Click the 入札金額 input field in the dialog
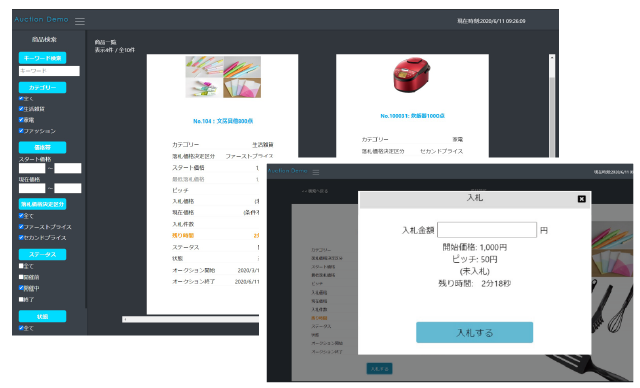640x388 pixels. click(x=487, y=230)
